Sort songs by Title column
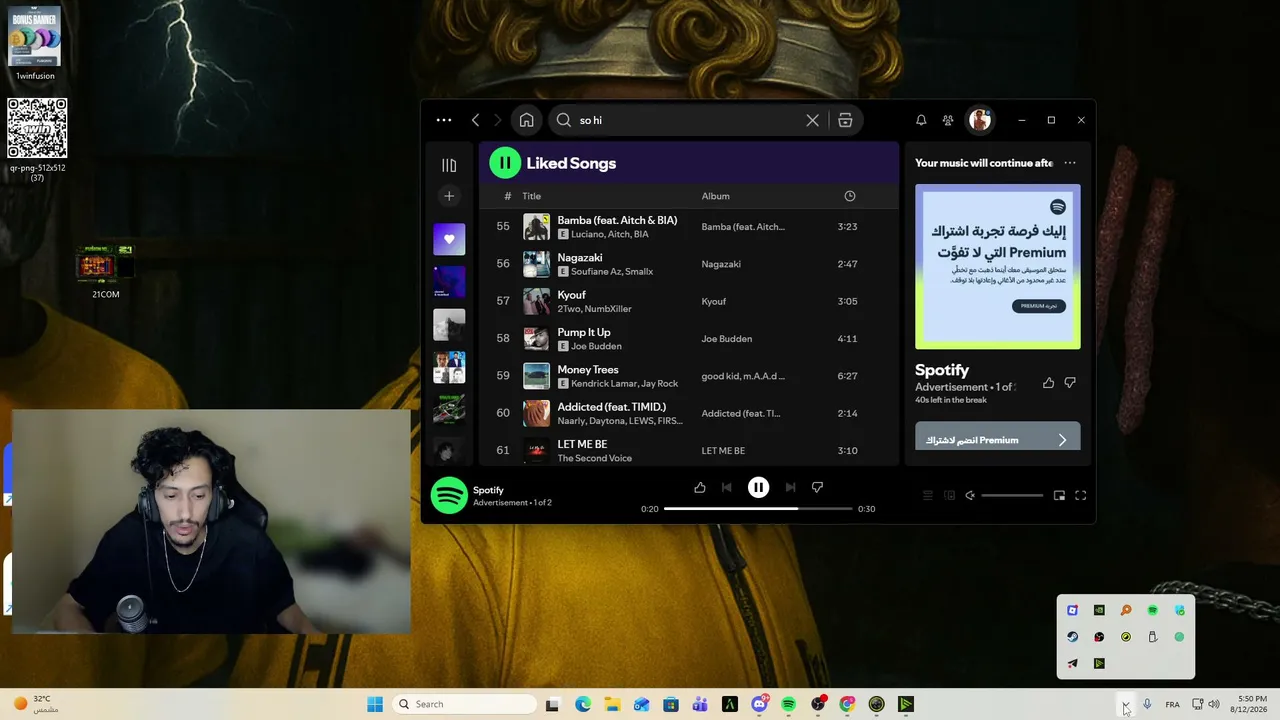 point(531,196)
